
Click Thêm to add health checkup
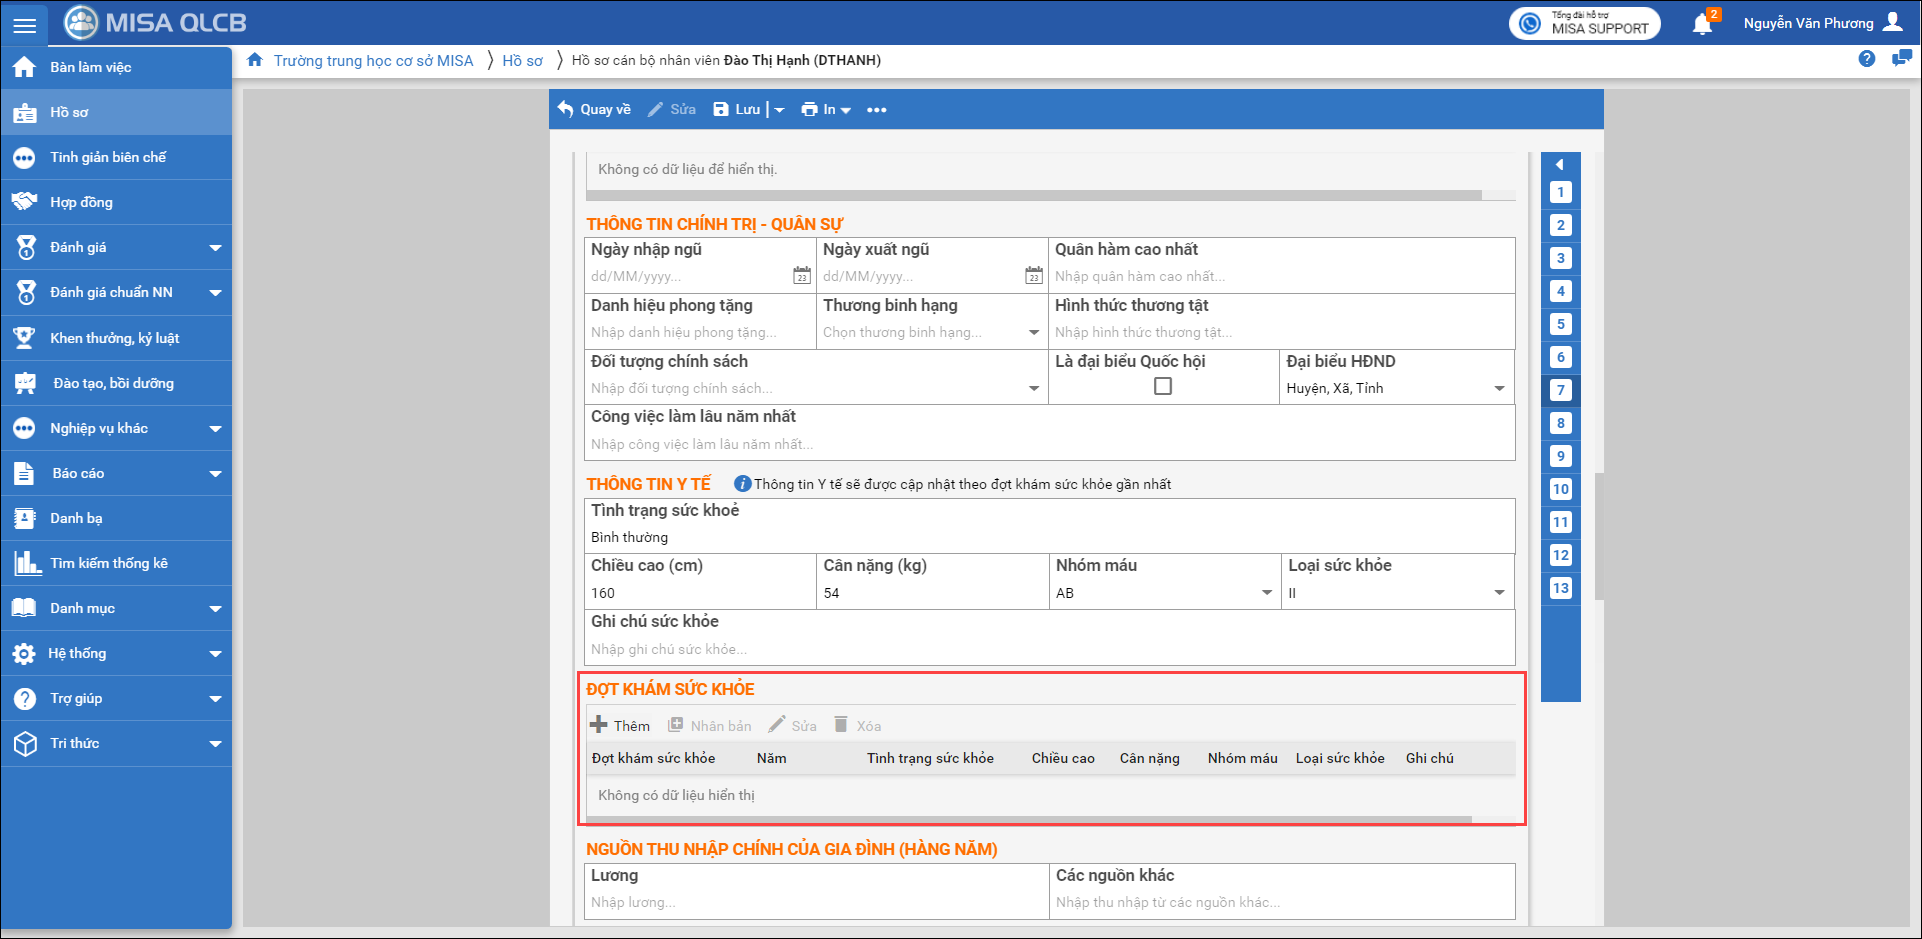(x=620, y=725)
